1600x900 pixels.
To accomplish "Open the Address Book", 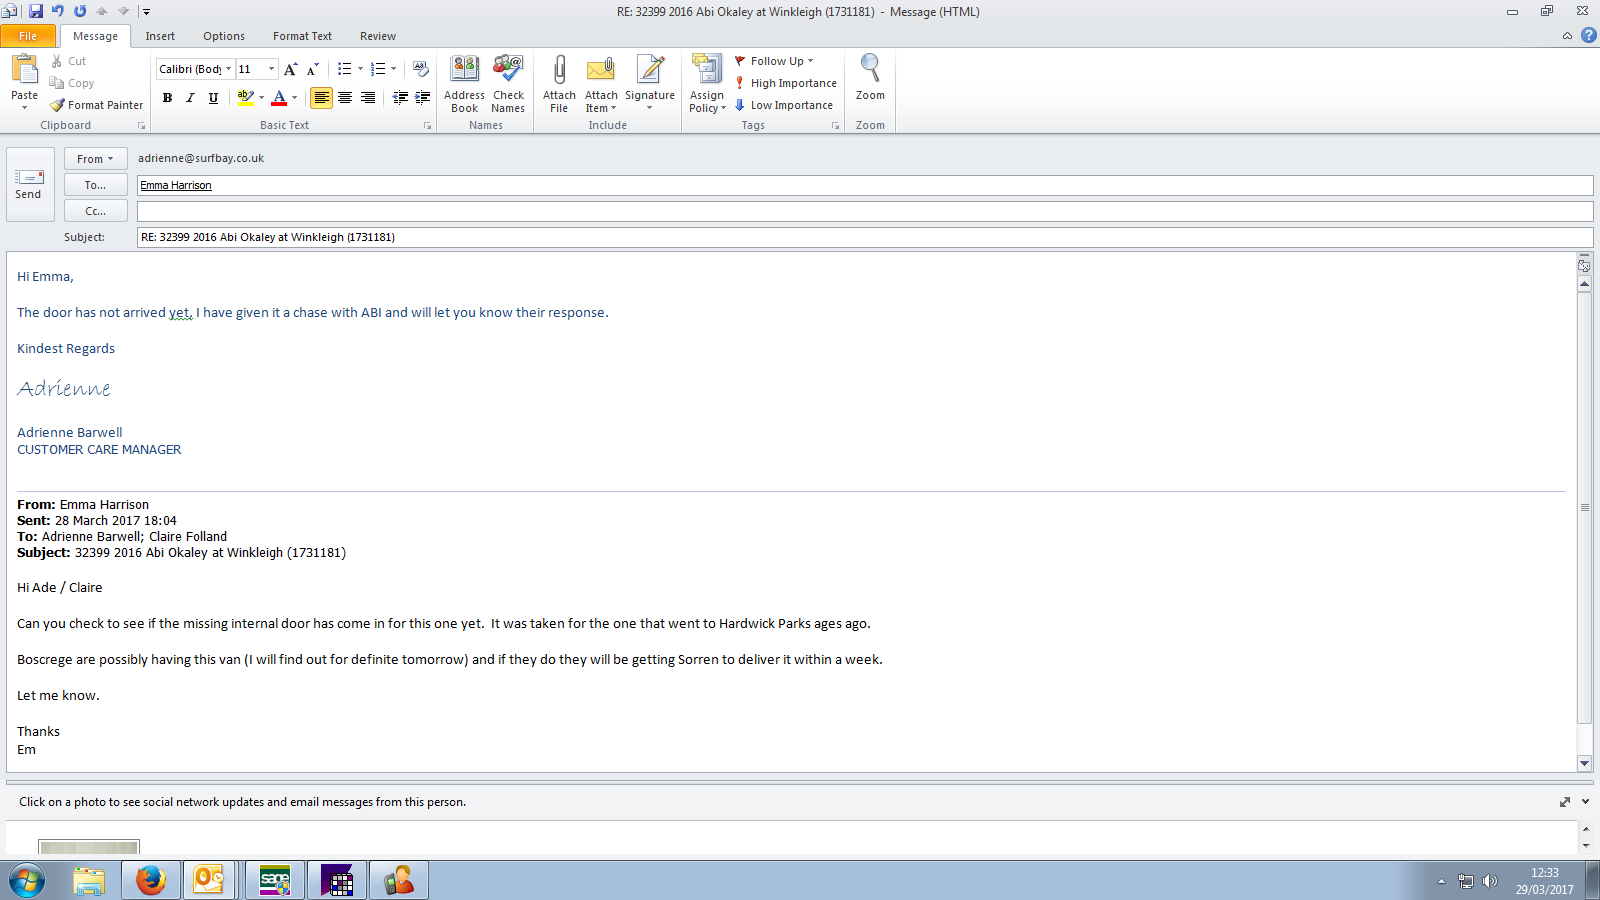I will (x=464, y=84).
